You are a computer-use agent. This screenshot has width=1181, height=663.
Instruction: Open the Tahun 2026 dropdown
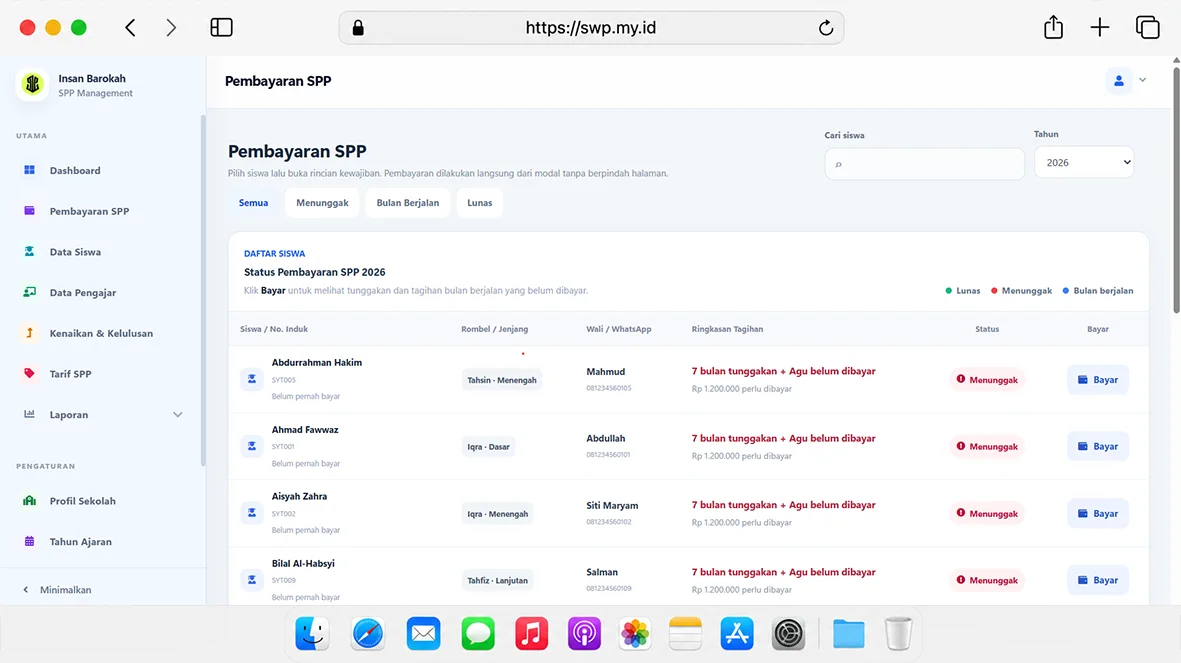(1084, 162)
